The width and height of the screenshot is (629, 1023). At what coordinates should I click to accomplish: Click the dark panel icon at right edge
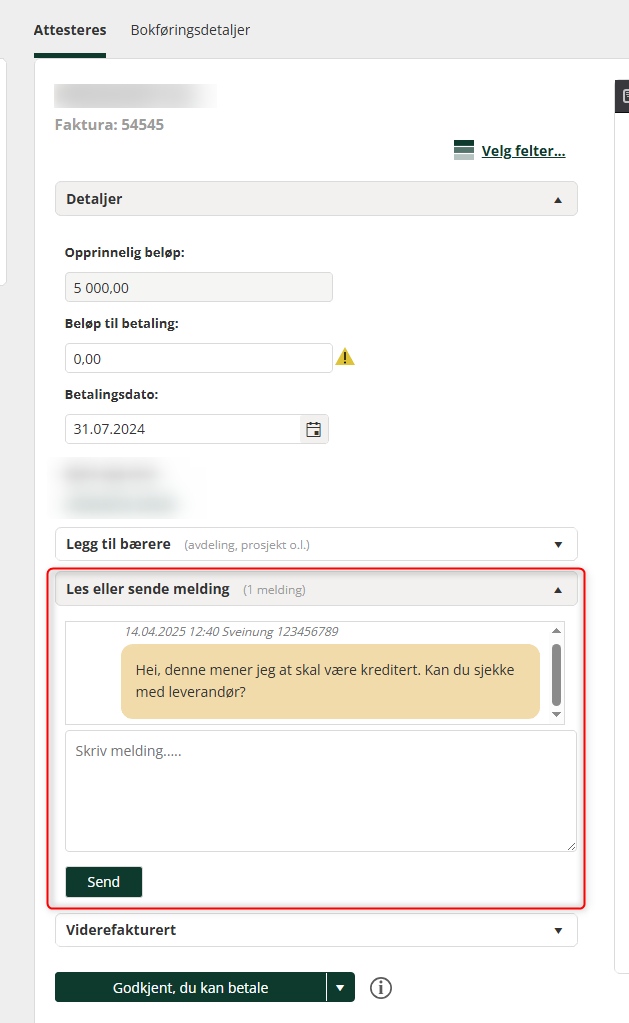622,97
